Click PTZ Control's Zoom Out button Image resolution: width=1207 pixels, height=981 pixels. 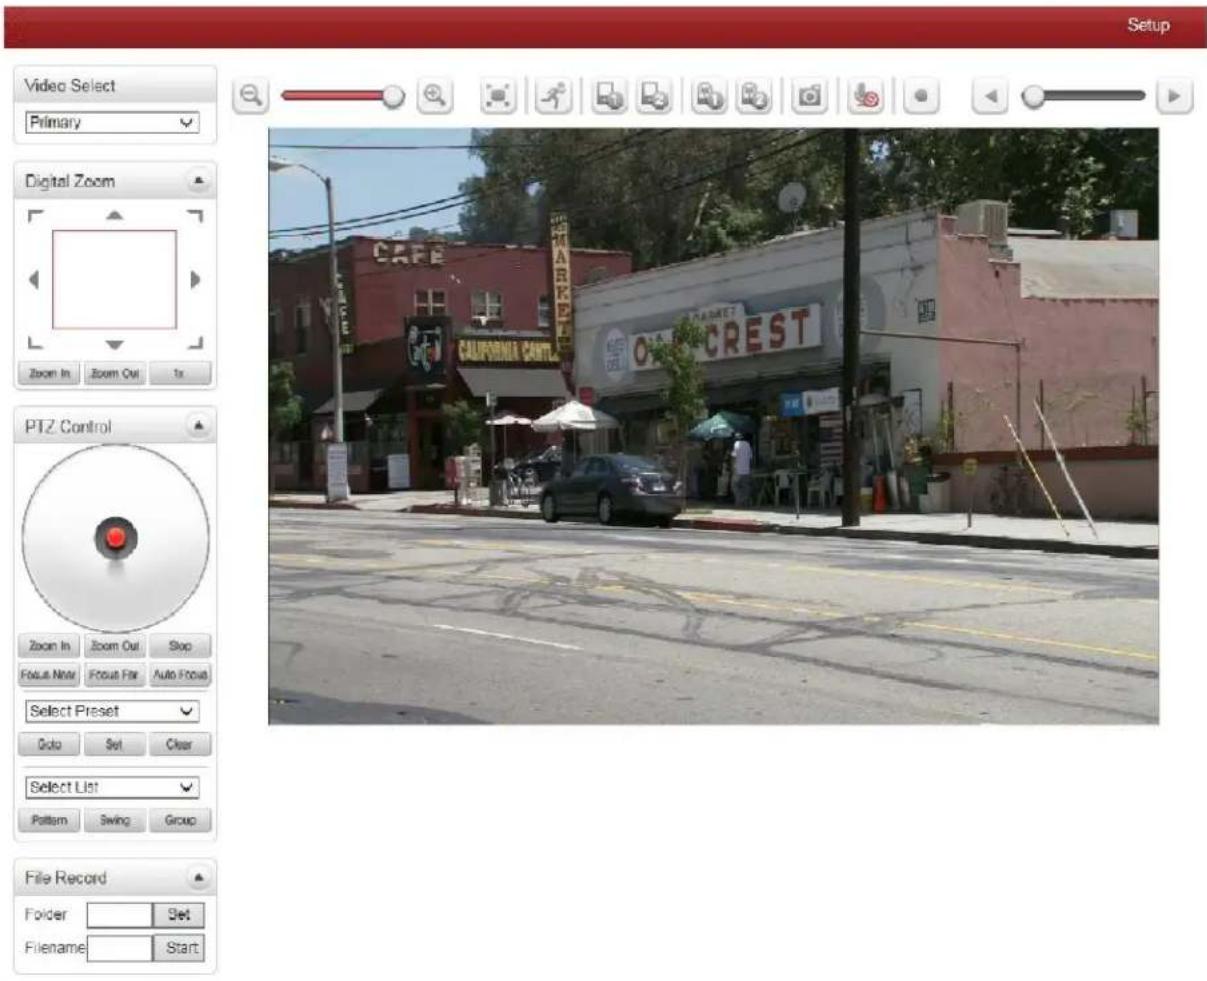(x=115, y=646)
